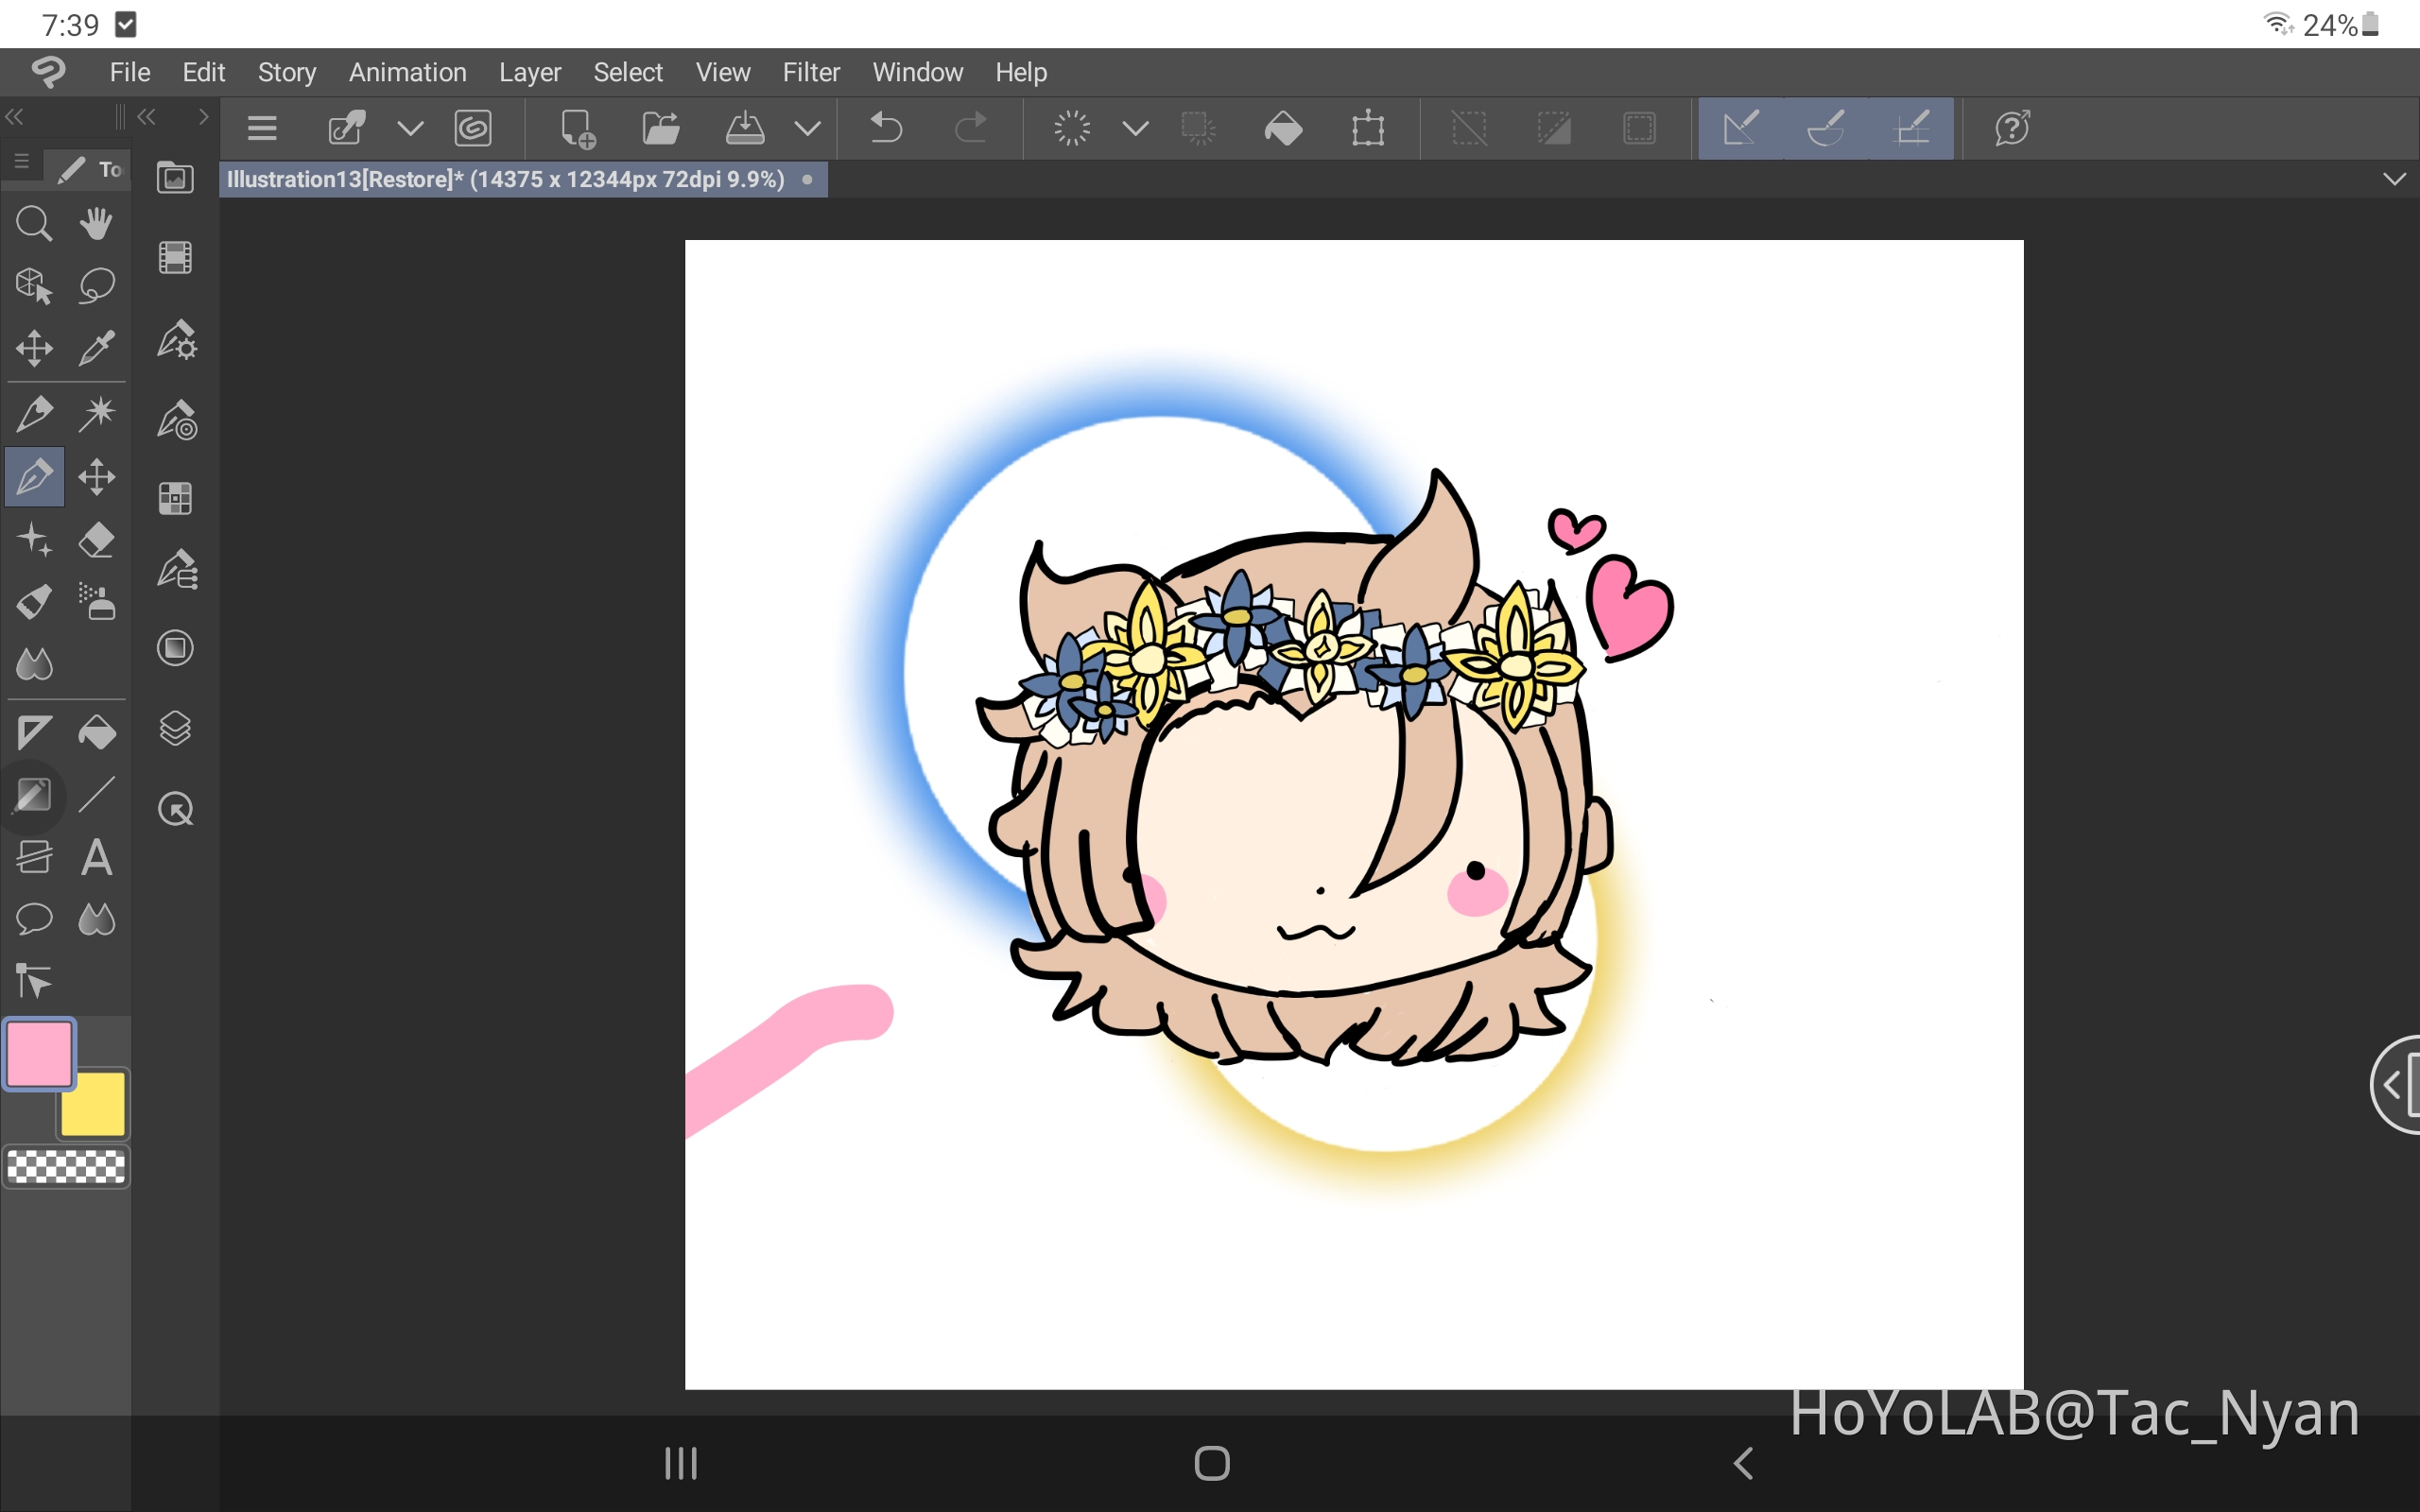Activate the Airbrush tool
Screen dimensions: 2420x1512
(97, 601)
